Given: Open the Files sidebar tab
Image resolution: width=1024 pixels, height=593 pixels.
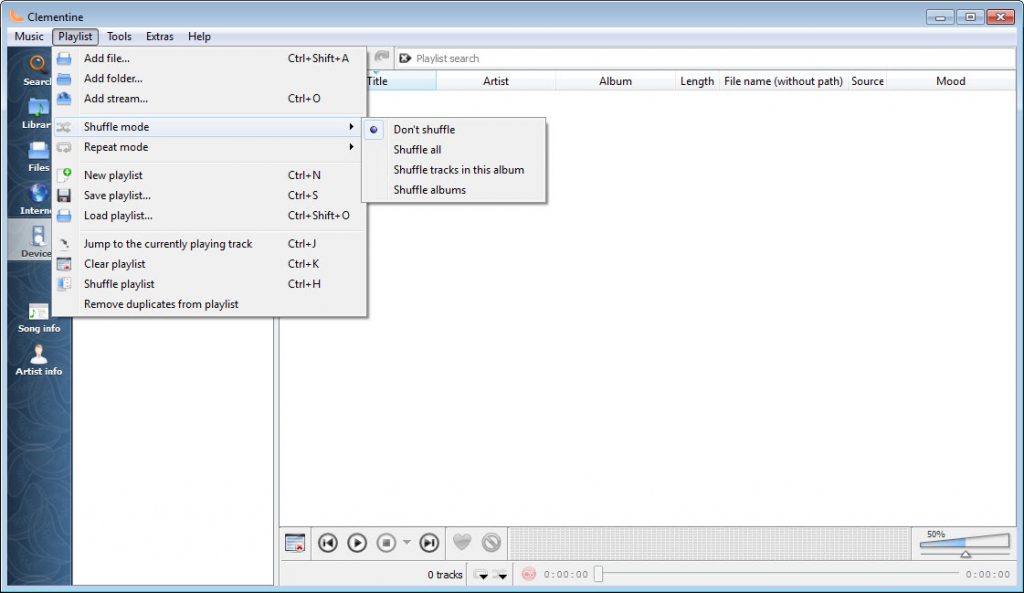Looking at the screenshot, I should [37, 157].
